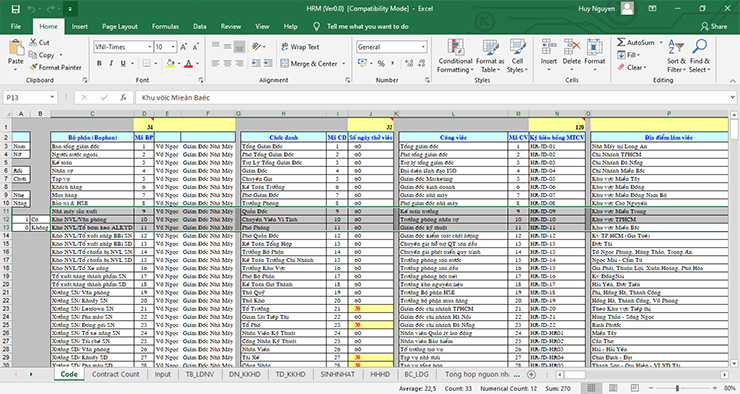This screenshot has height=394, width=740.
Task: Toggle bold formatting
Action: (99, 63)
